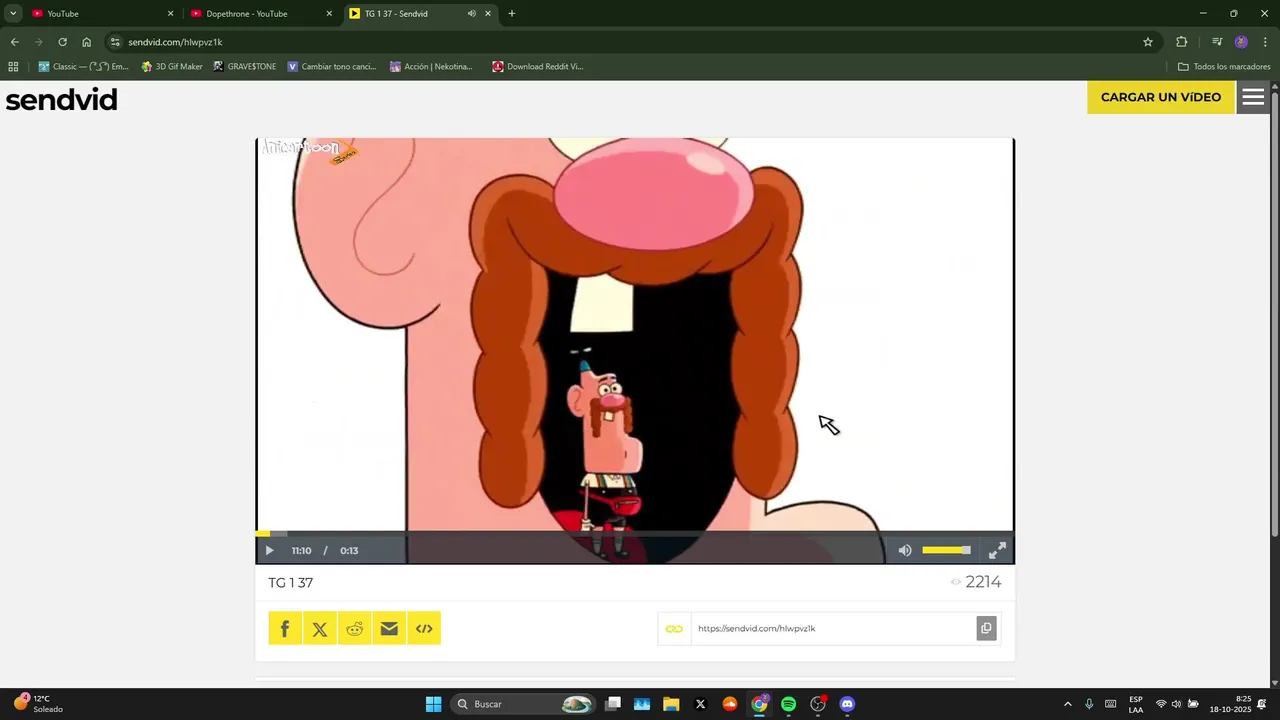Viewport: 1280px width, 720px height.
Task: Open the hamburger menu on sendvid
Action: click(1253, 97)
